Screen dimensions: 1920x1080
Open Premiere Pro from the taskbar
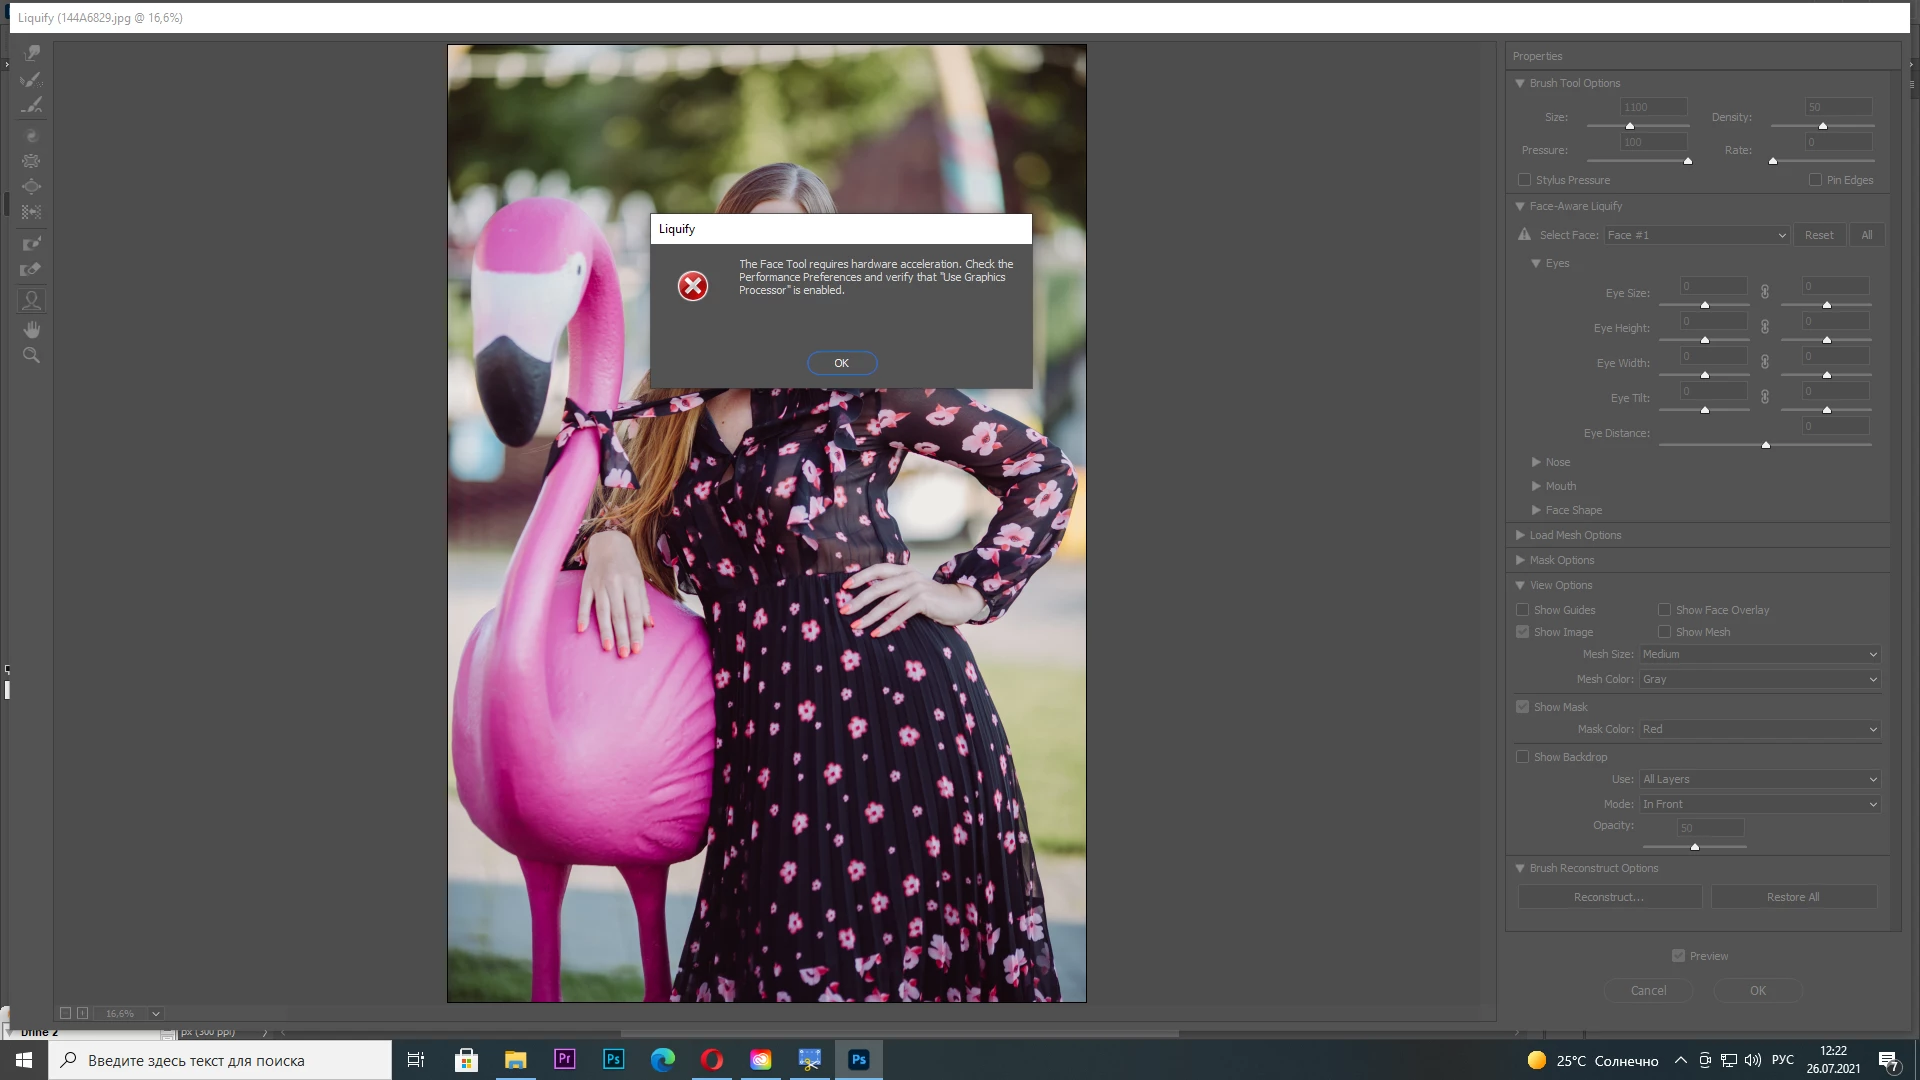click(565, 1060)
